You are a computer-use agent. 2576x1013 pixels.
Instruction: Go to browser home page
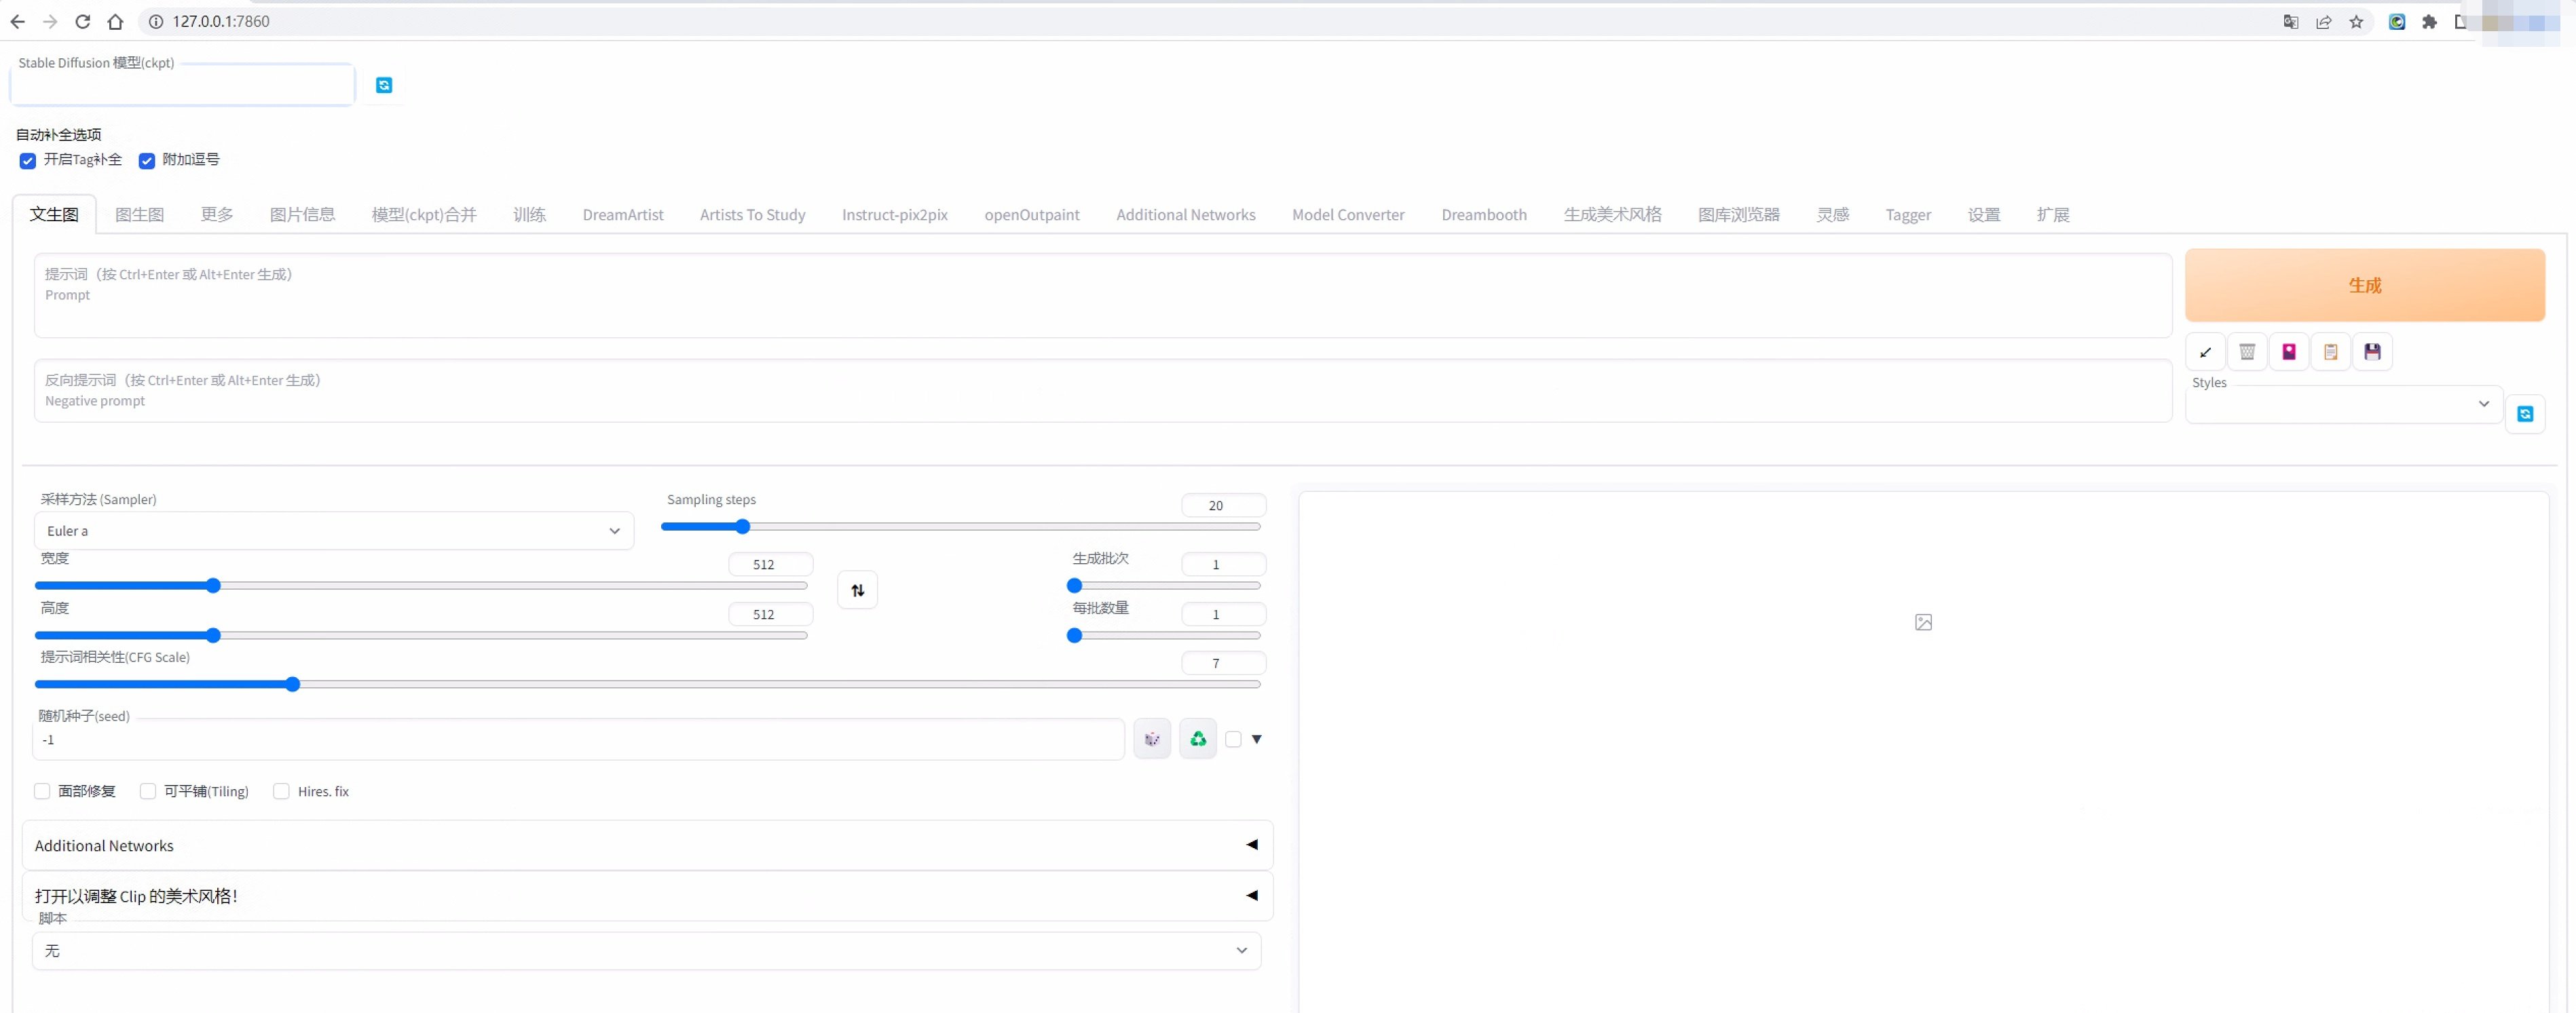pos(115,21)
